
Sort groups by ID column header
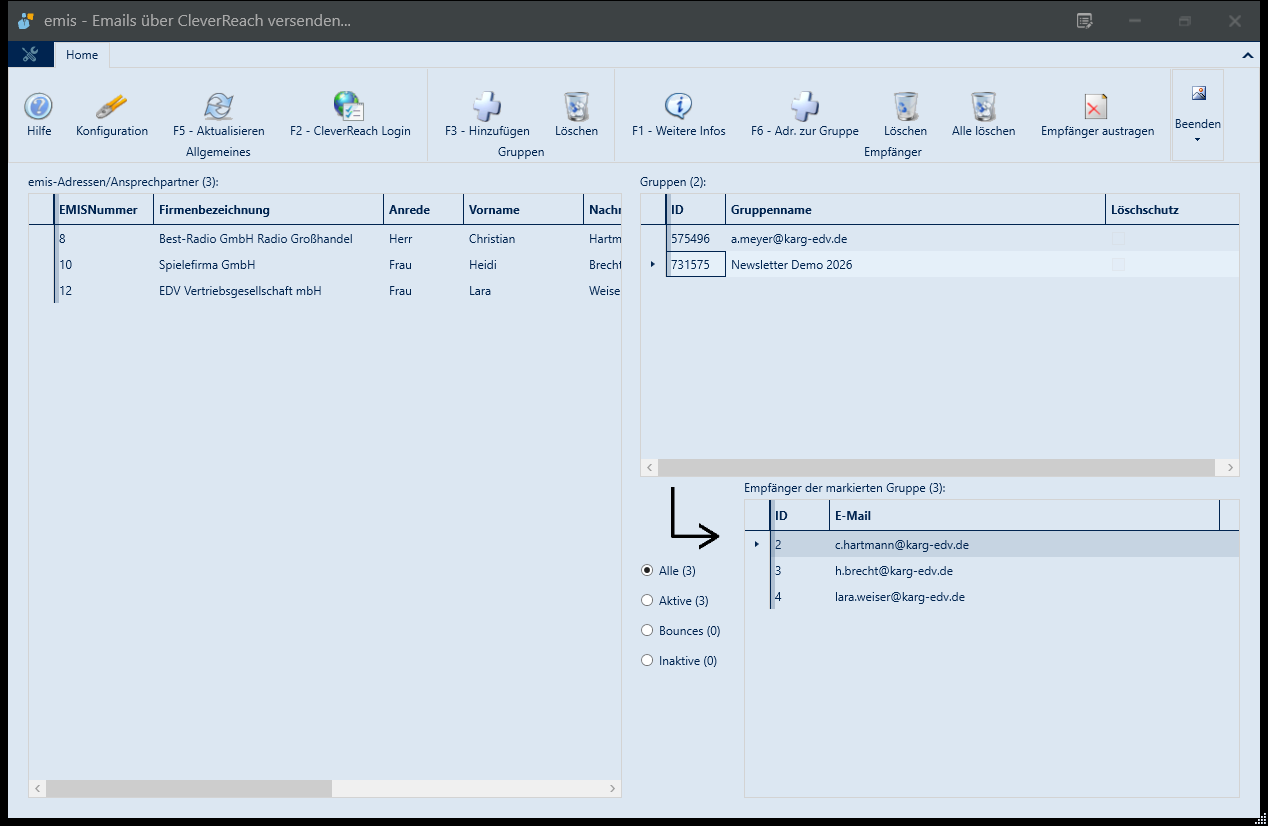point(695,210)
